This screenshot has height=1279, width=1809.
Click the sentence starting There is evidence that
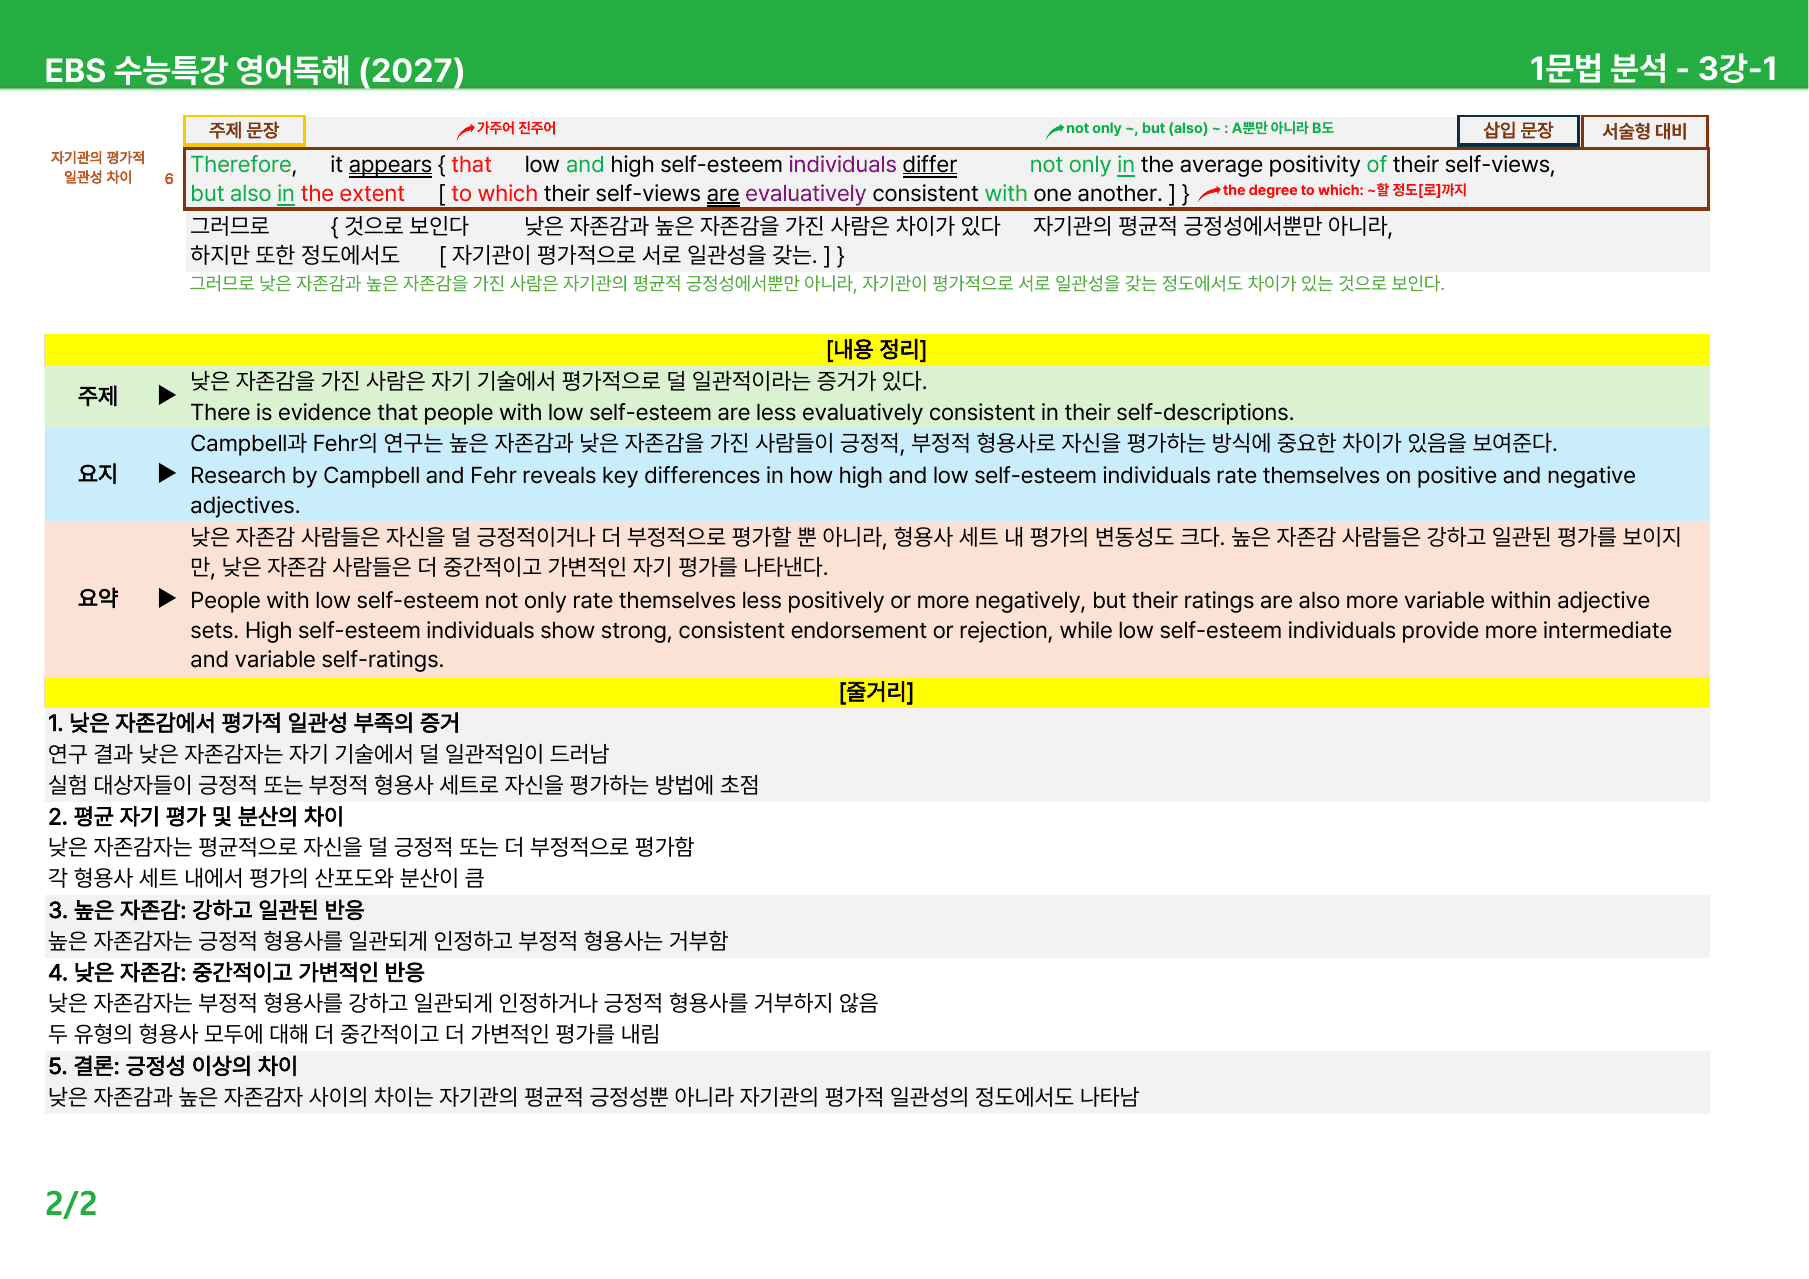coord(742,413)
